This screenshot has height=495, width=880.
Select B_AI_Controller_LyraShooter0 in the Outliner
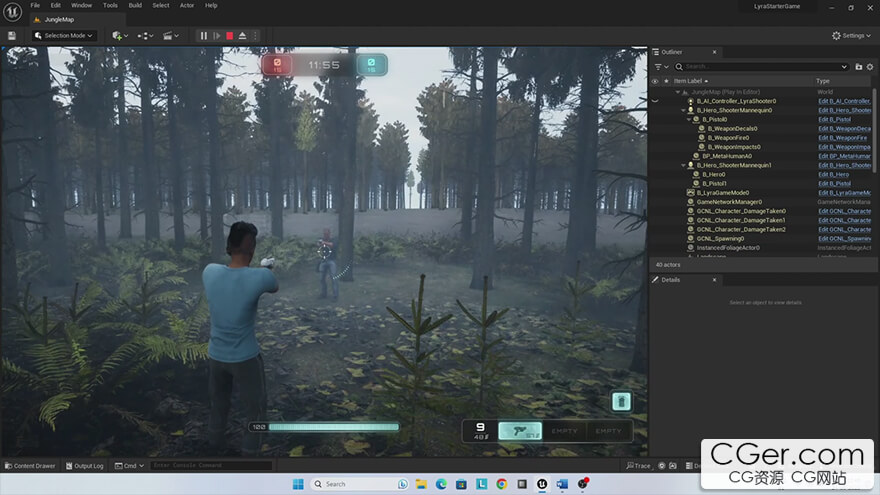click(736, 101)
